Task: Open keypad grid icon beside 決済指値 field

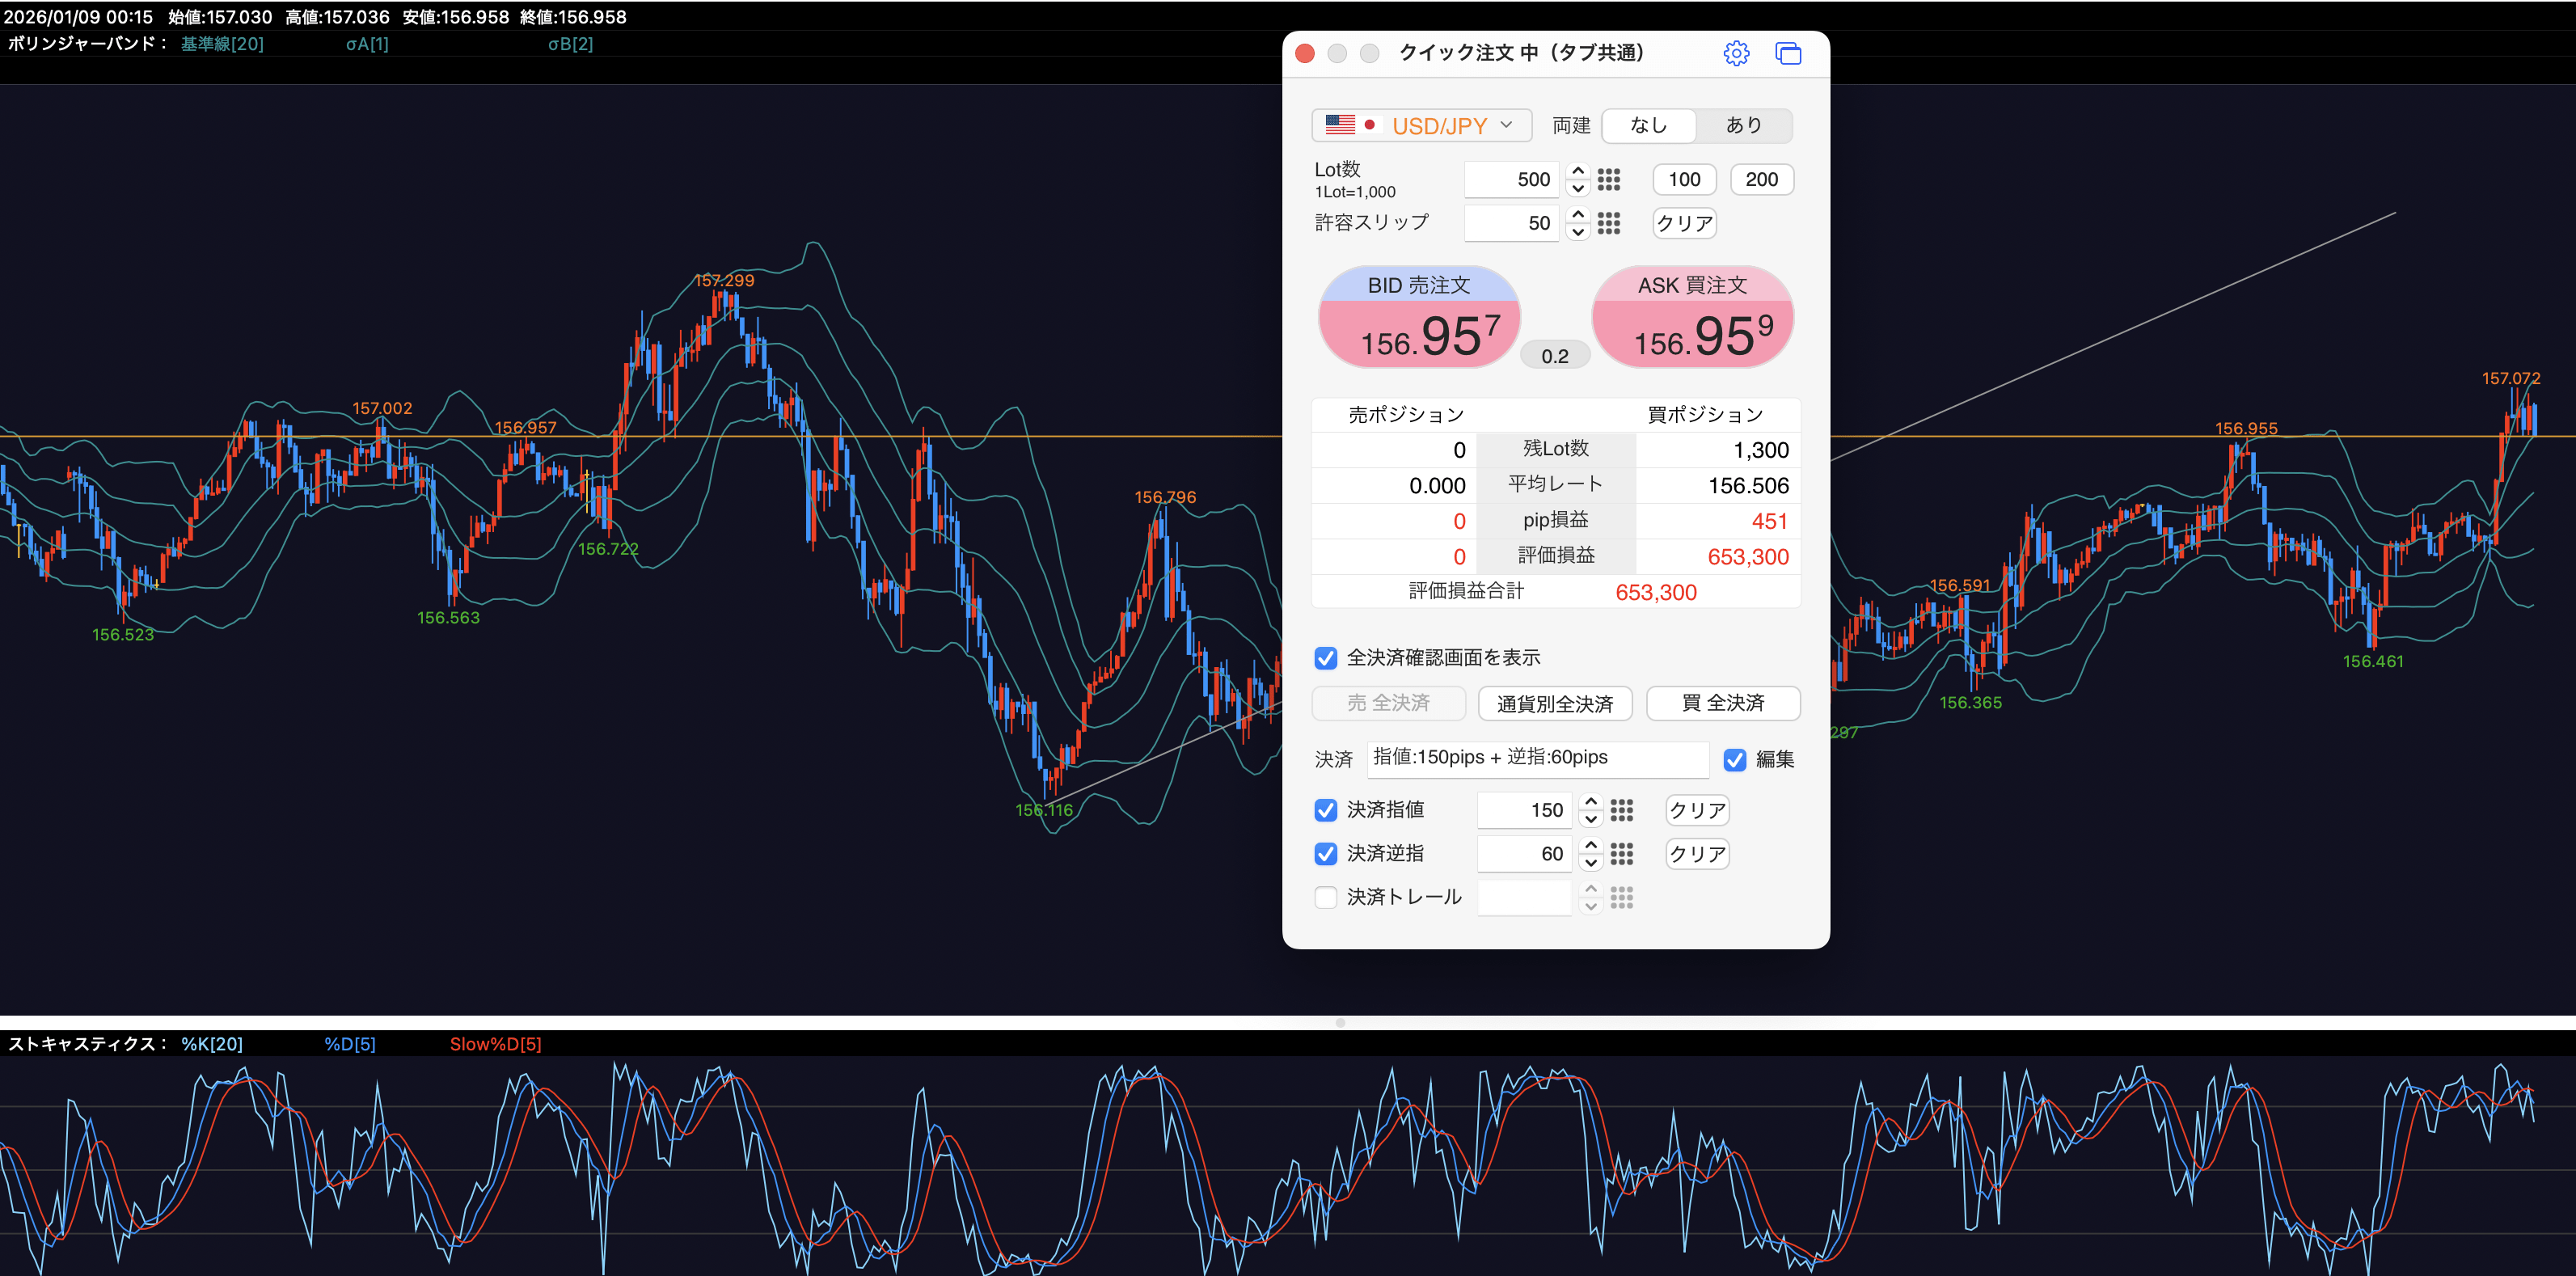Action: [x=1621, y=810]
